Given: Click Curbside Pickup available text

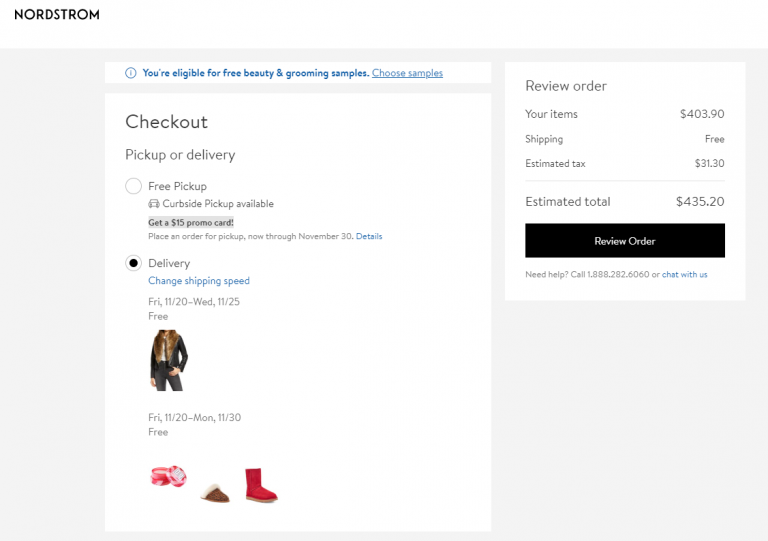Looking at the screenshot, I should pos(218,204).
